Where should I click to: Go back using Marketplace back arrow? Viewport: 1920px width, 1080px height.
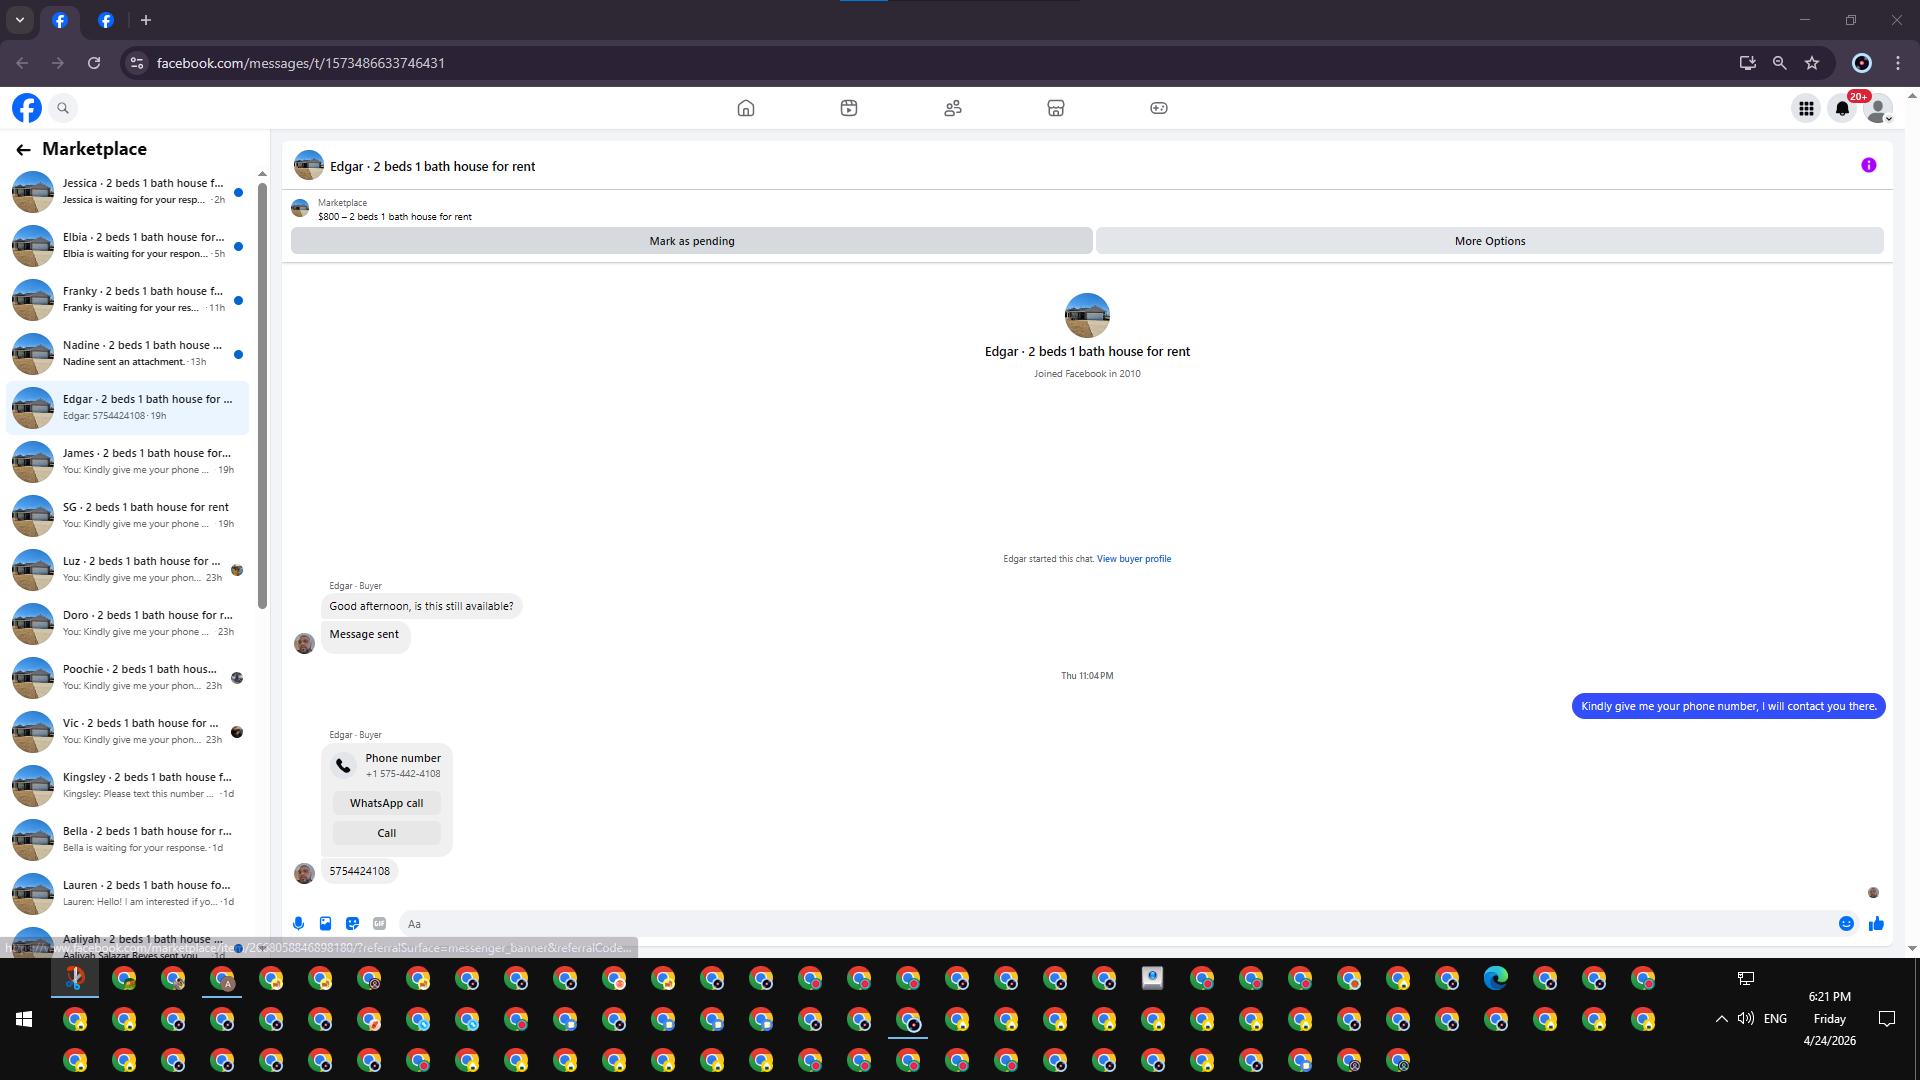tap(23, 150)
